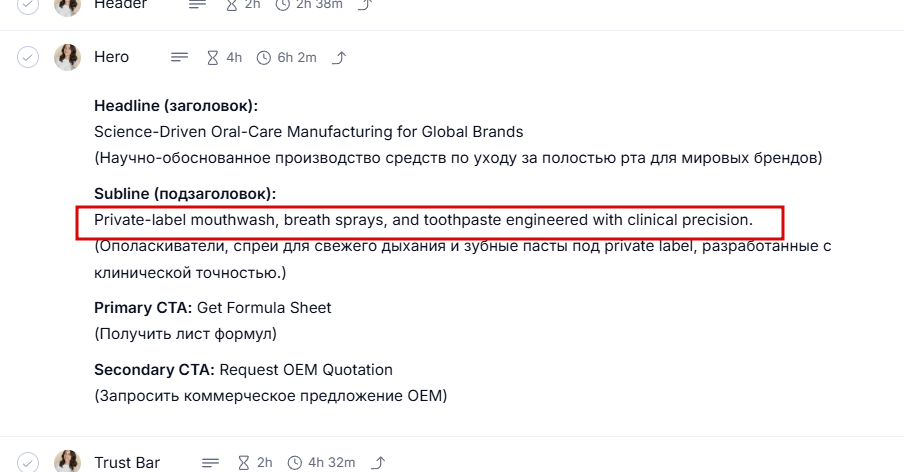Image resolution: width=904 pixels, height=472 pixels.
Task: Click the Header task description lines icon
Action: (x=198, y=5)
